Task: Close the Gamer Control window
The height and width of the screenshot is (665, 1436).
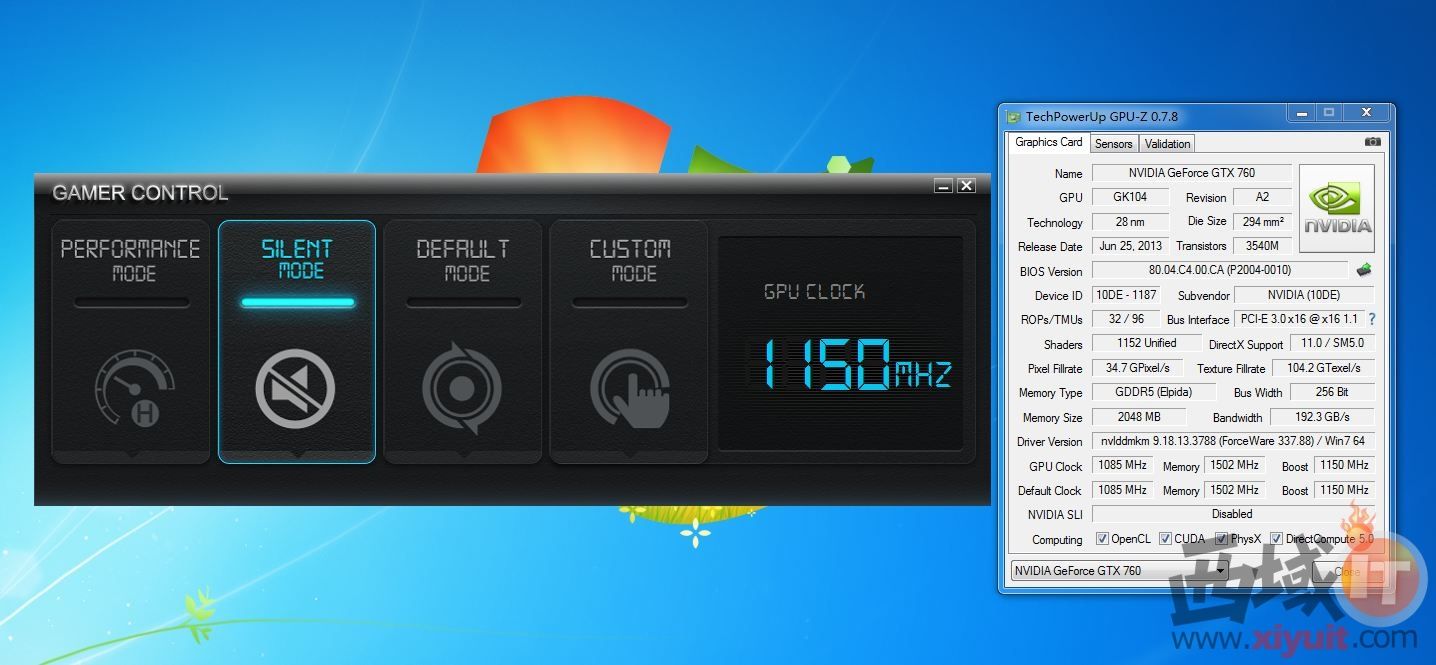Action: pyautogui.click(x=966, y=185)
